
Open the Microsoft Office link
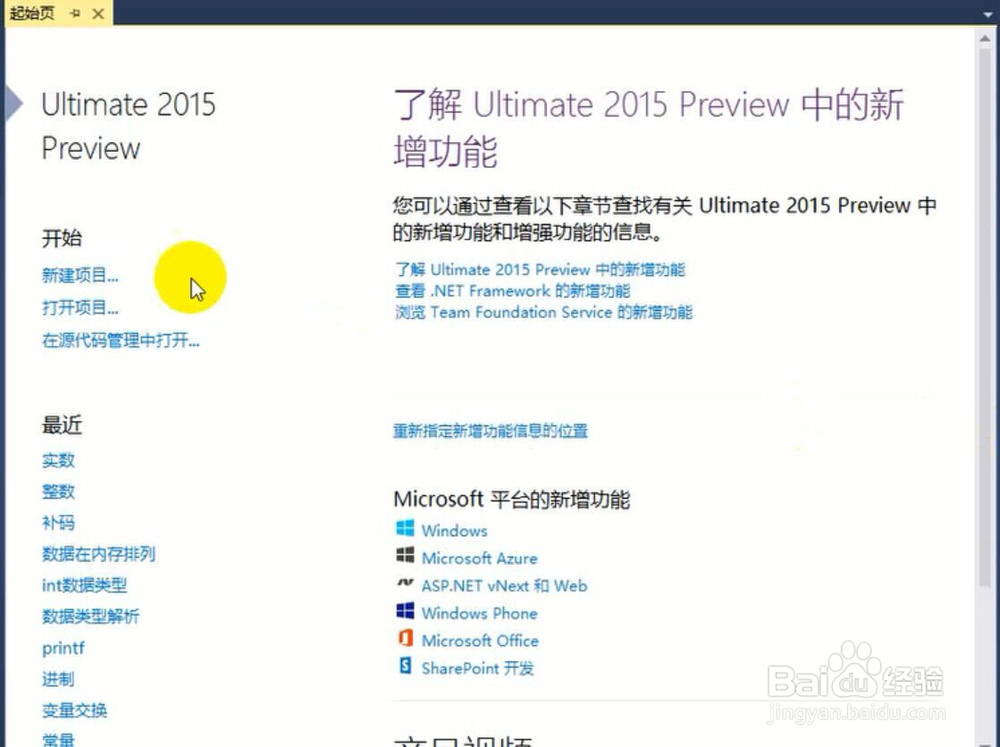(x=480, y=640)
